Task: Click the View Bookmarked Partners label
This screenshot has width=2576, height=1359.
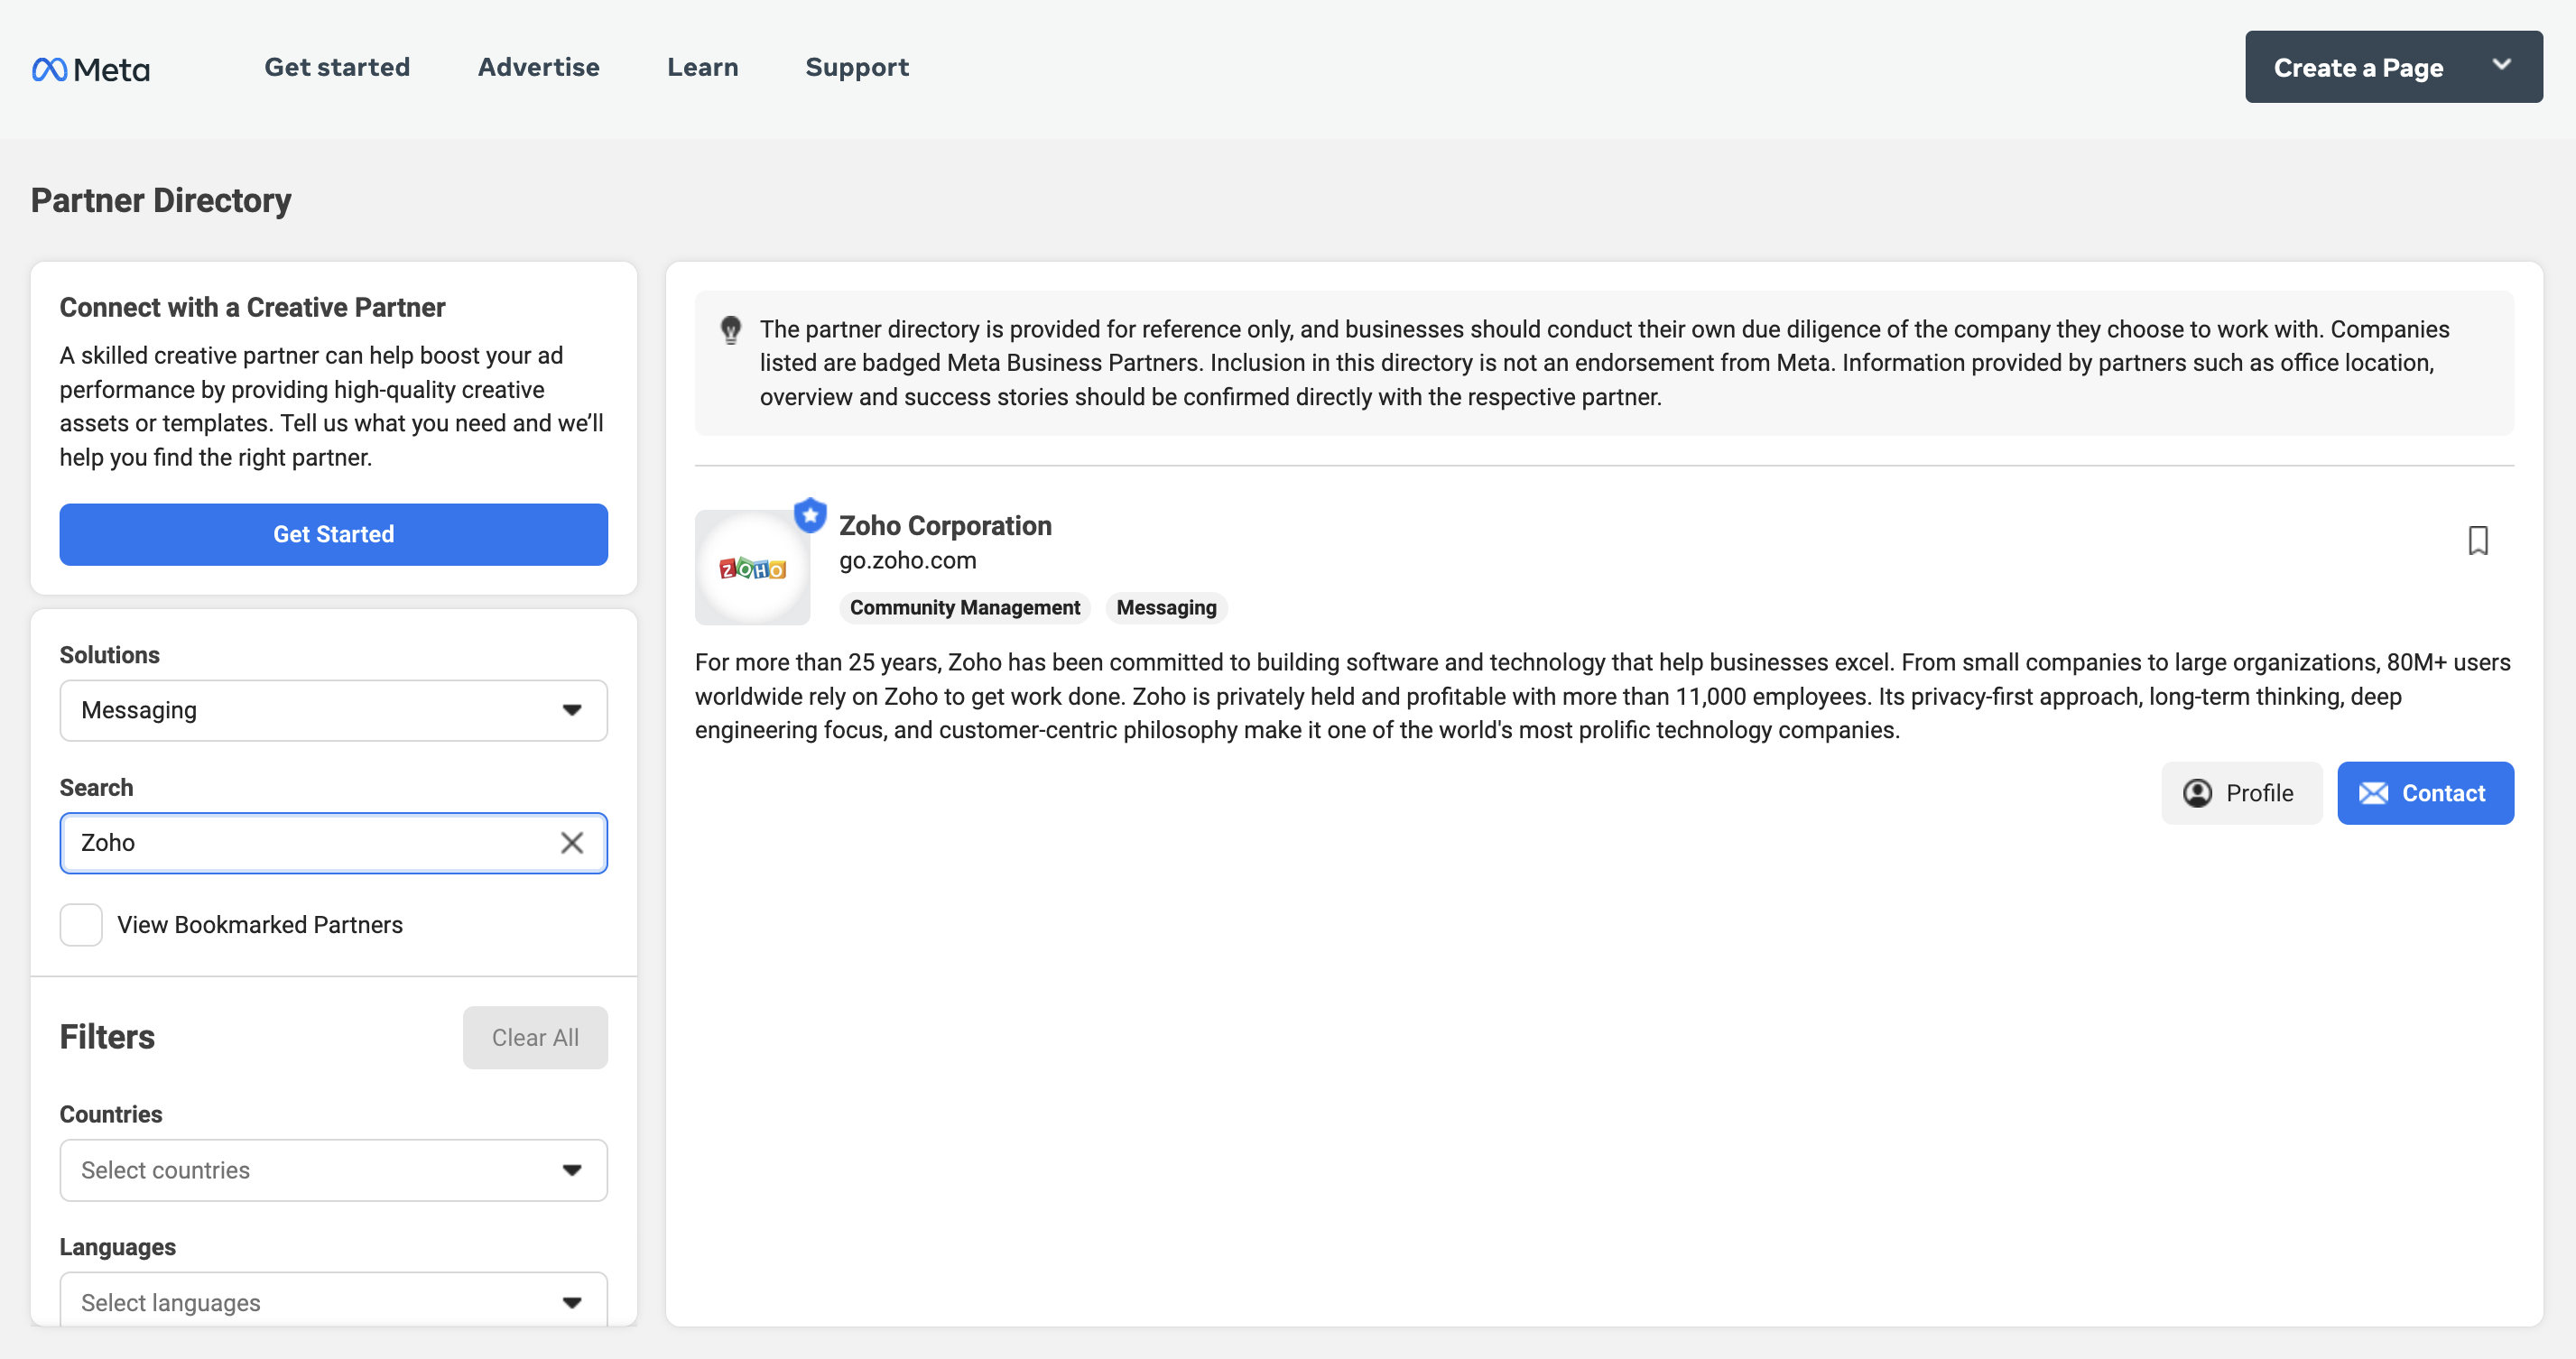Action: pos(260,924)
